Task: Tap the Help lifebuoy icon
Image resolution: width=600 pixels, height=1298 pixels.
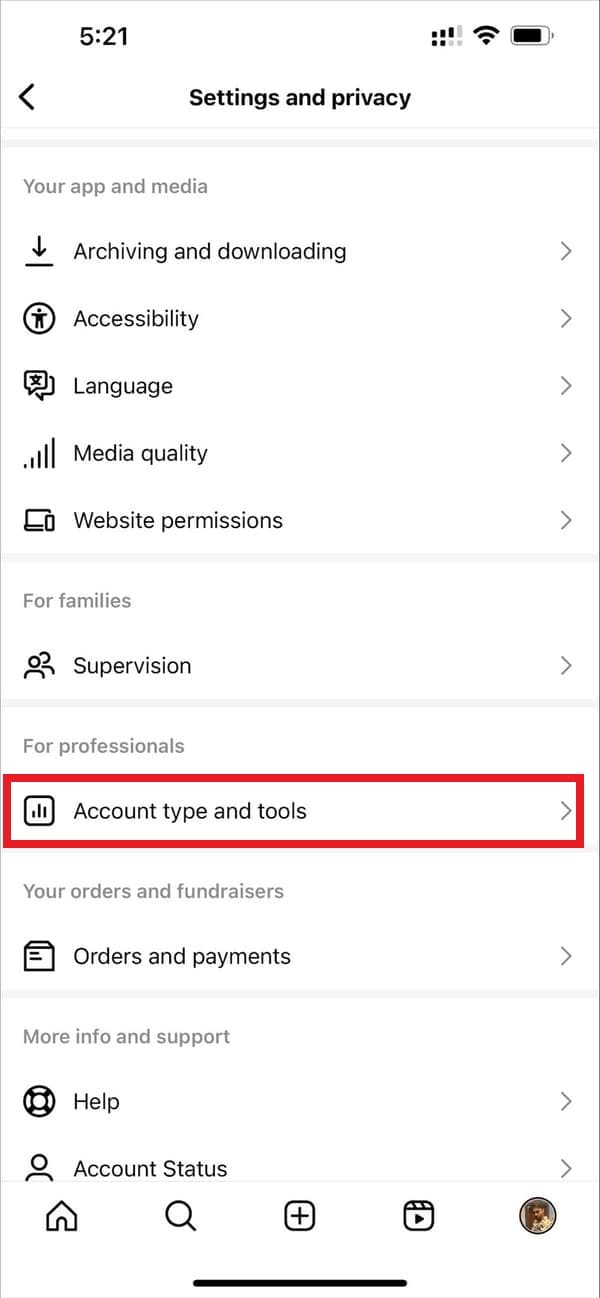Action: point(39,1102)
